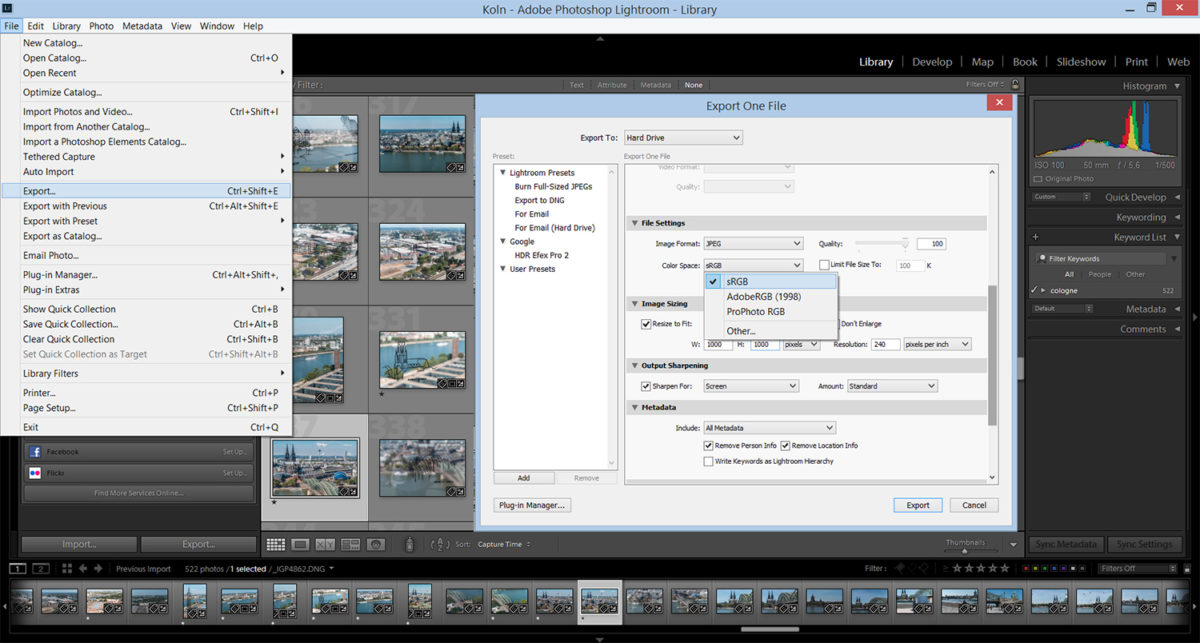Open the Image Format dropdown
Screen dimensions: 1200x643
pos(753,243)
